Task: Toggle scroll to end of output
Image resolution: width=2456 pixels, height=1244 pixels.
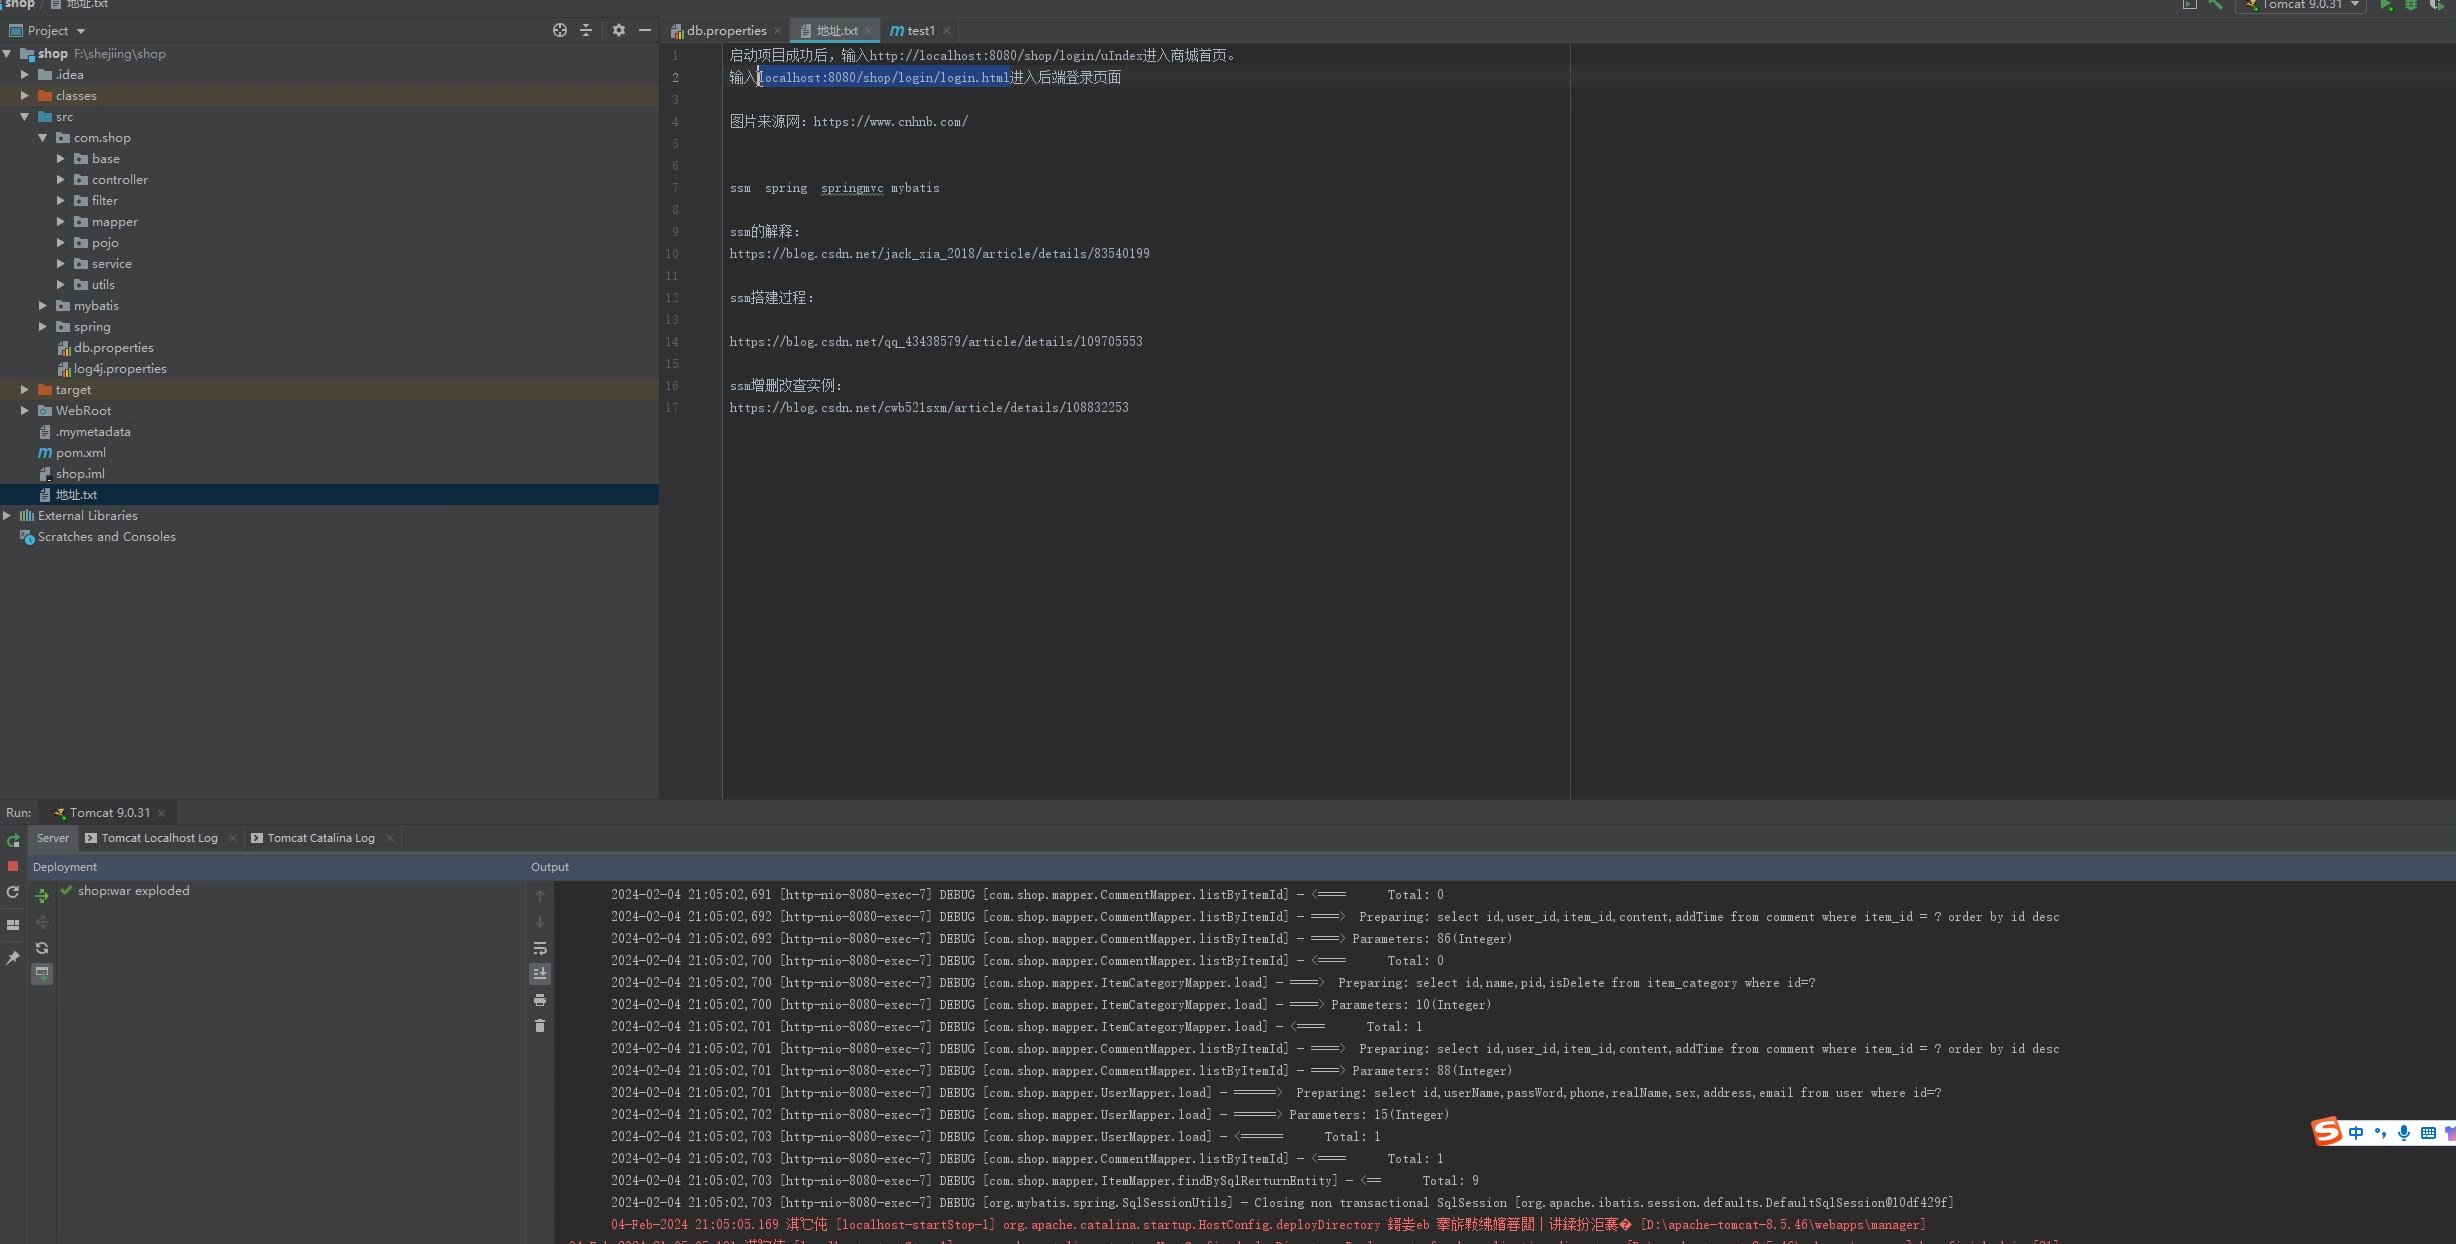Action: point(540,974)
